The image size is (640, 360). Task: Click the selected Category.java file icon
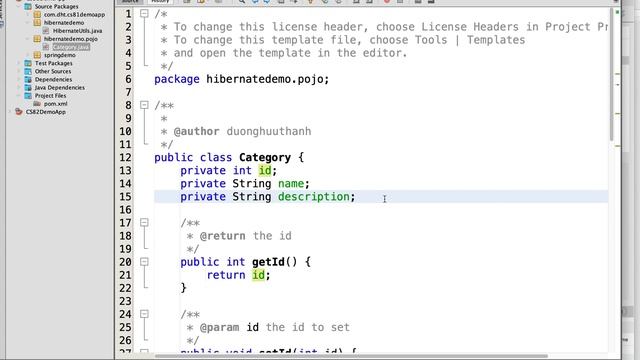(x=46, y=47)
